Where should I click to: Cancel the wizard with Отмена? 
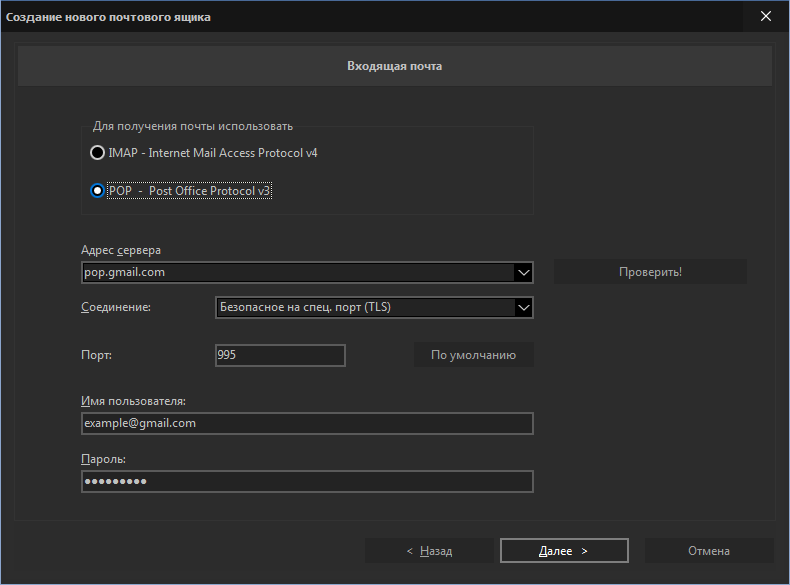click(x=709, y=551)
